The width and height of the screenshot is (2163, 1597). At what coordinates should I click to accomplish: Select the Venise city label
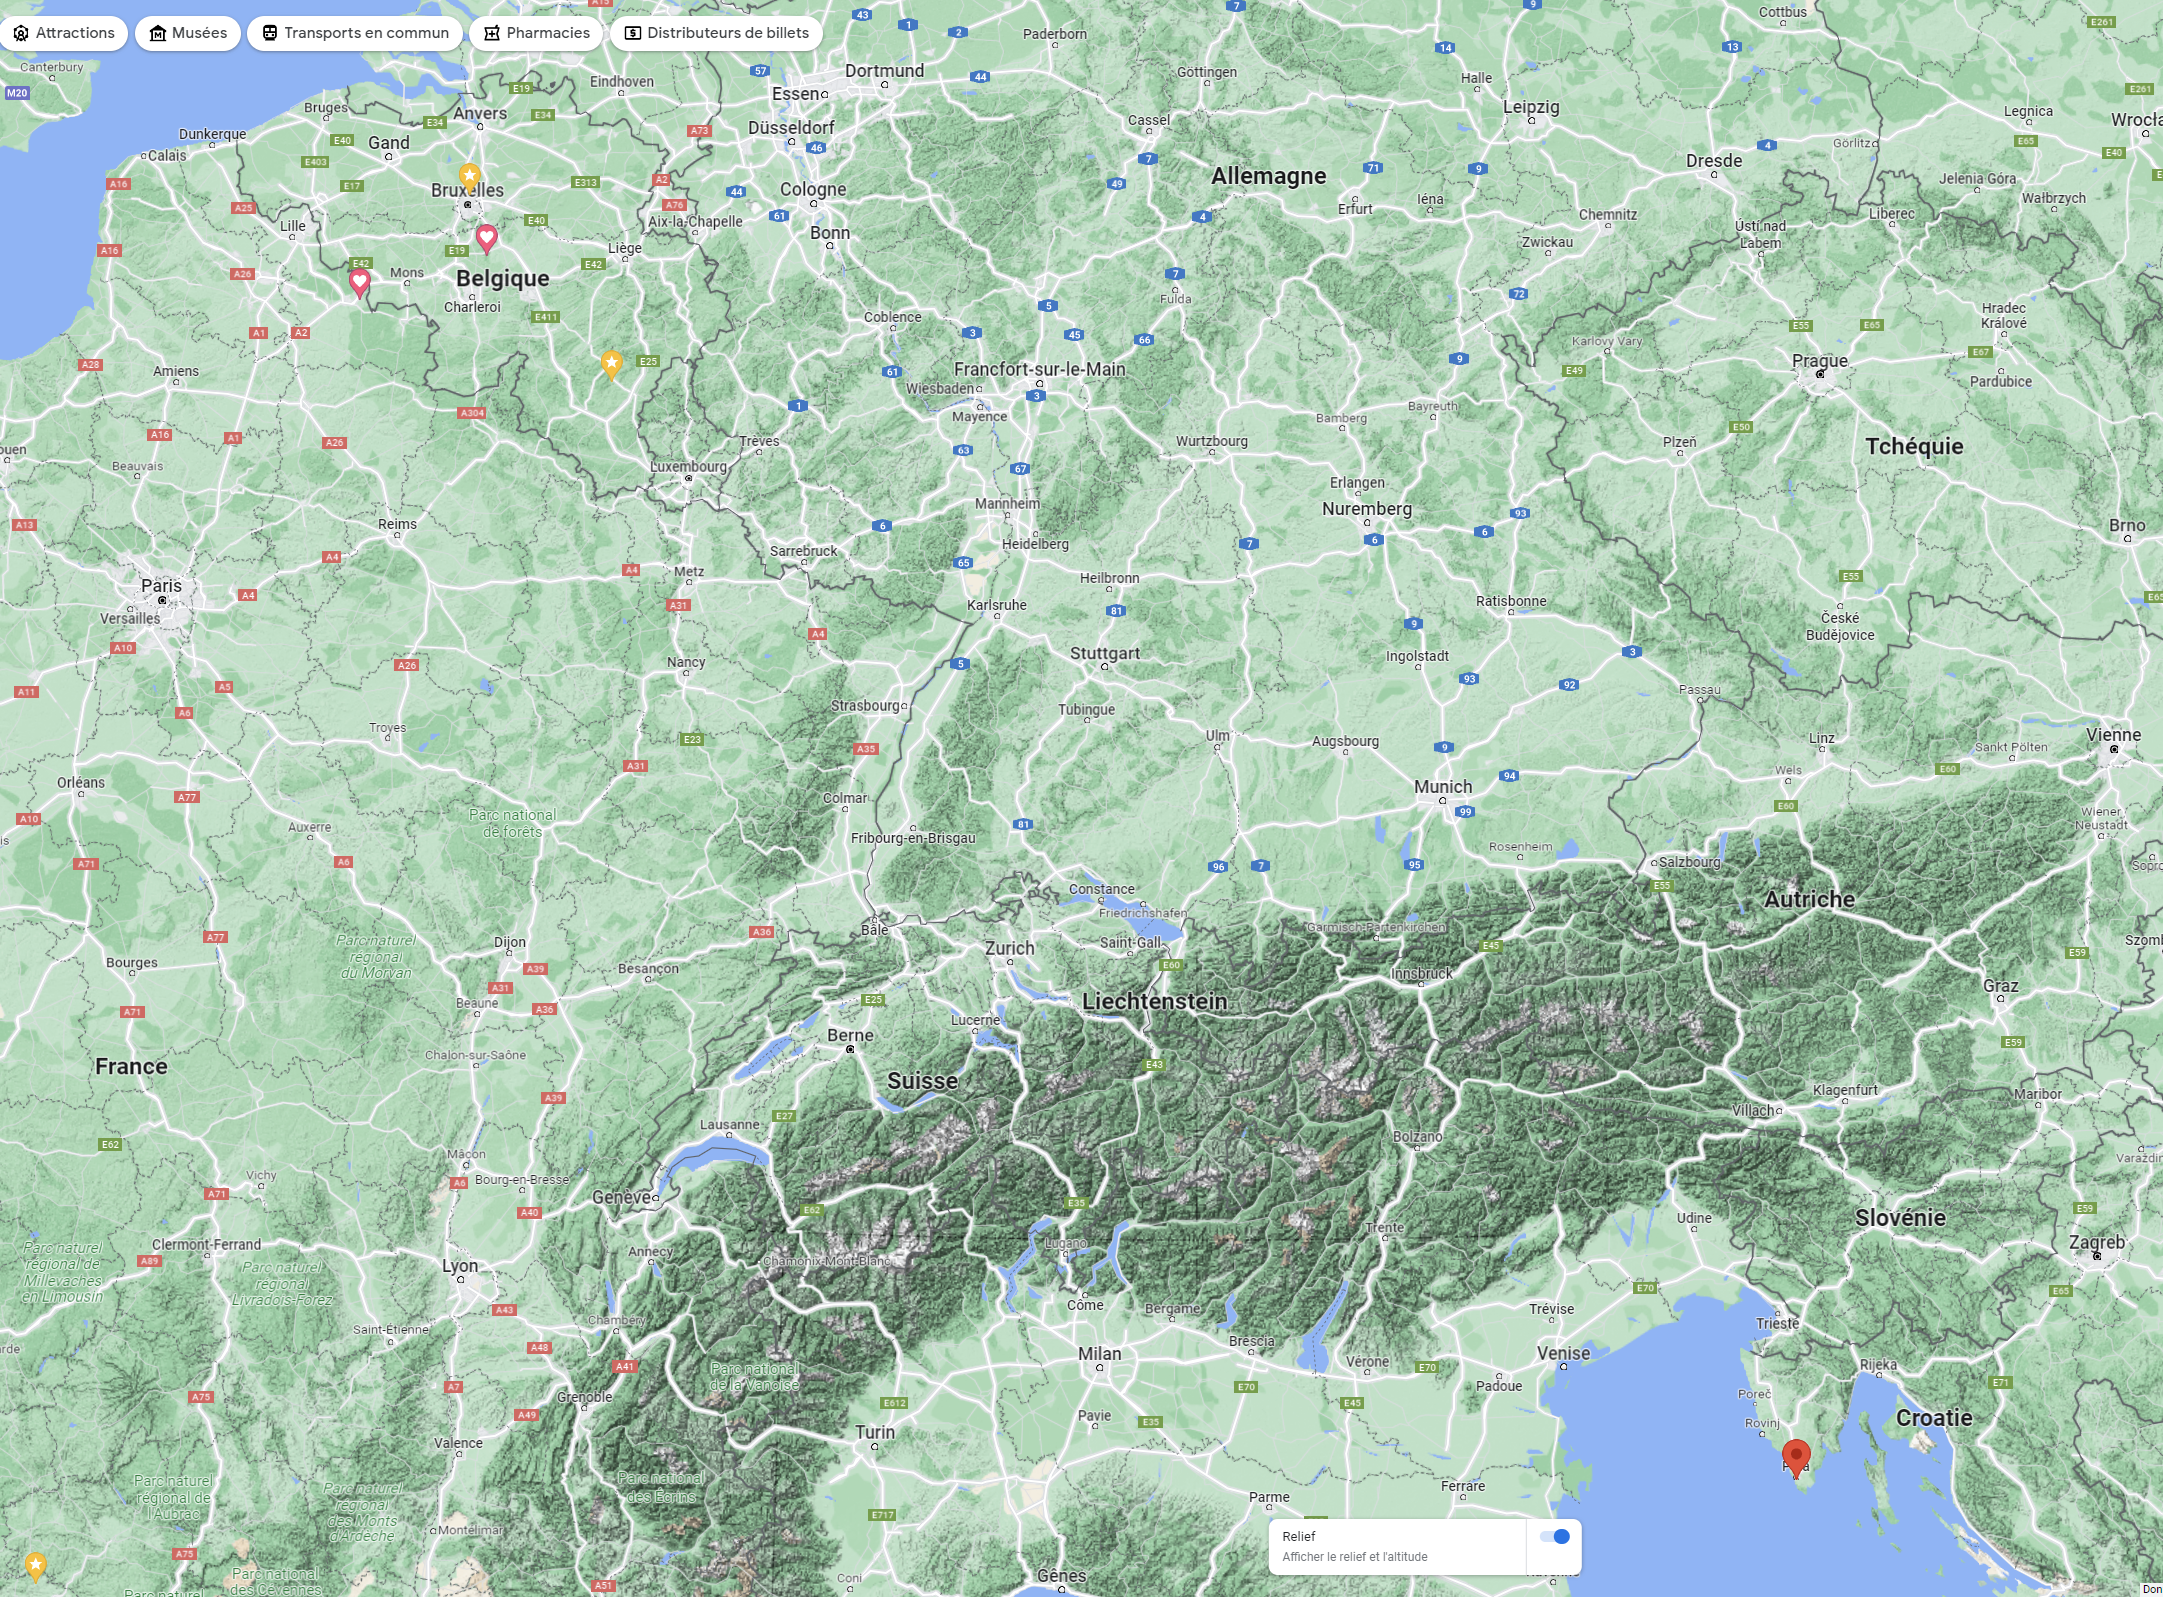click(1563, 1352)
